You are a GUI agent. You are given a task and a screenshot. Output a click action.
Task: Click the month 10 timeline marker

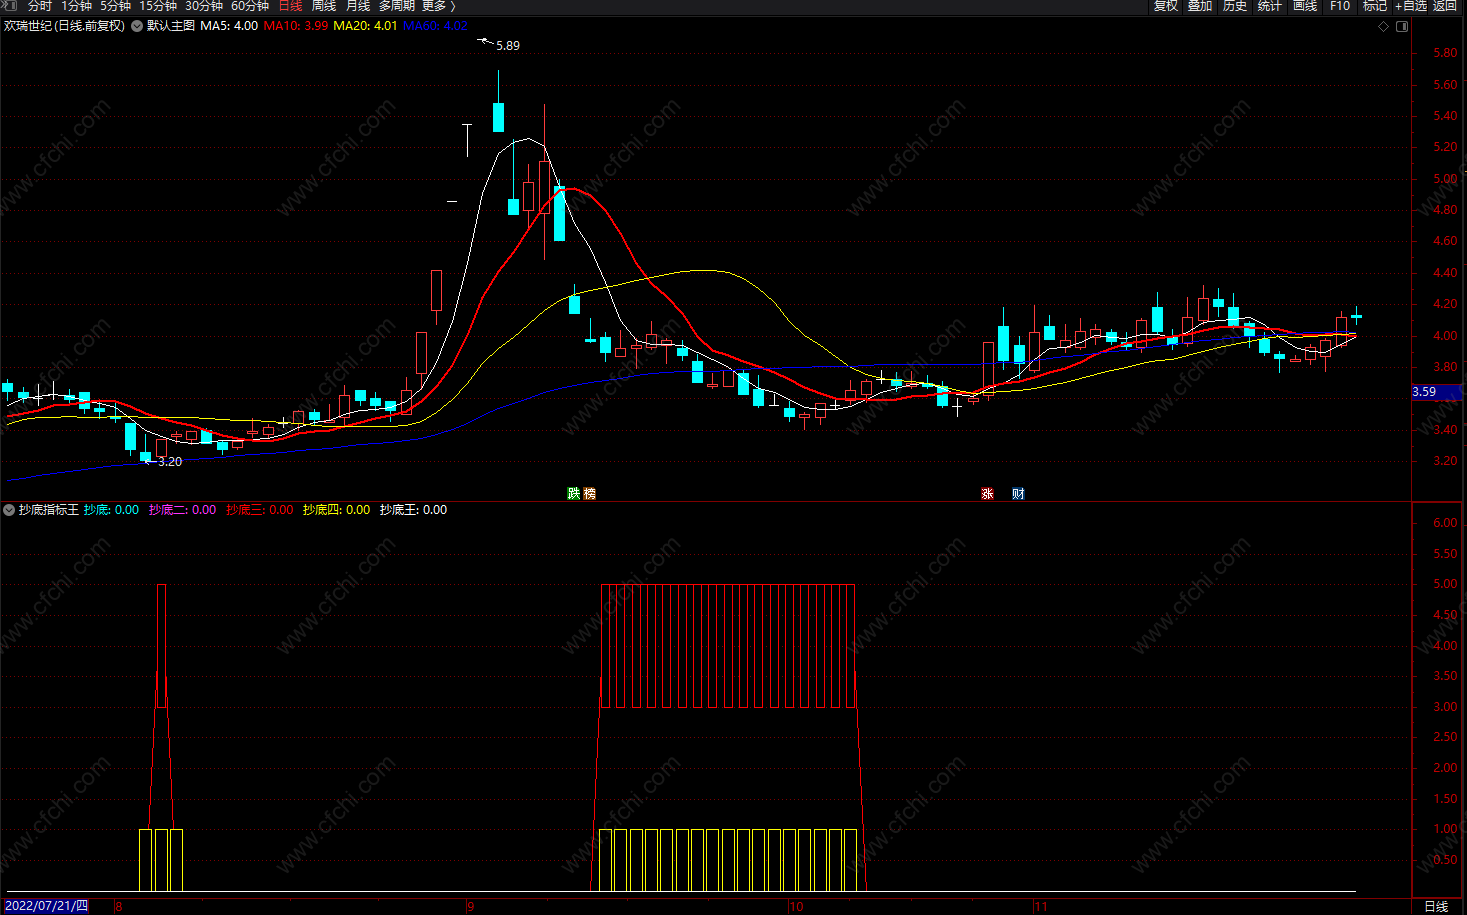(796, 907)
